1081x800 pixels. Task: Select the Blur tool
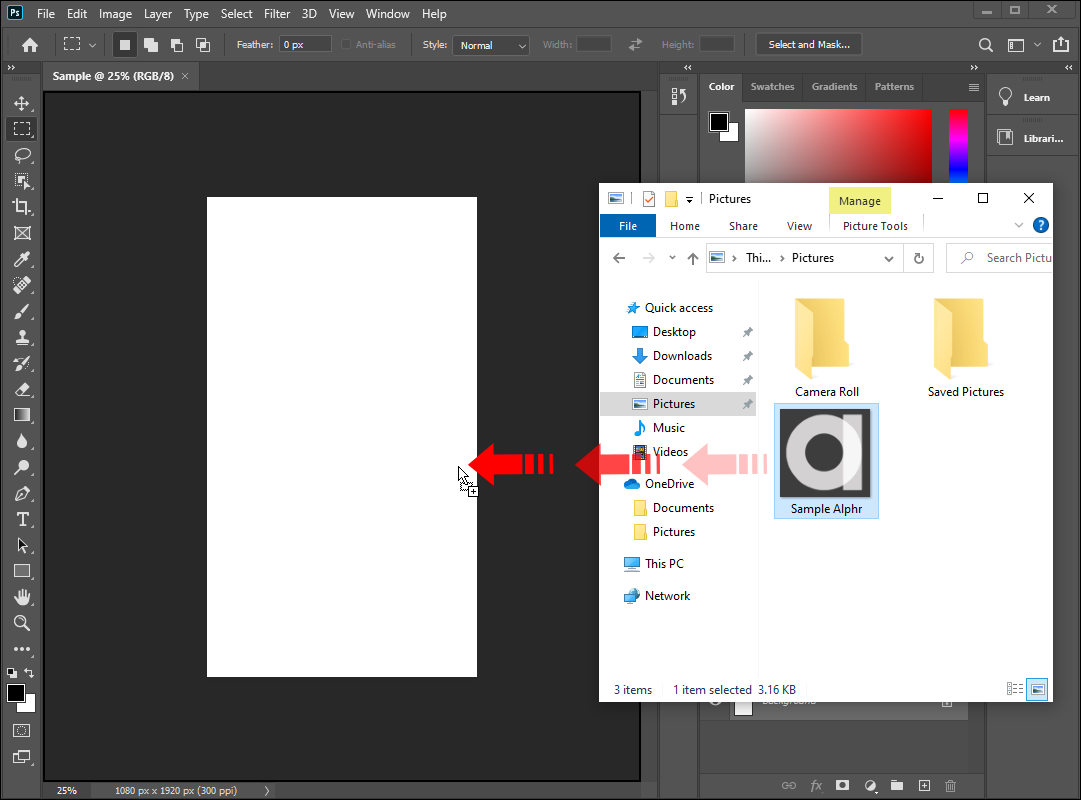(x=22, y=441)
